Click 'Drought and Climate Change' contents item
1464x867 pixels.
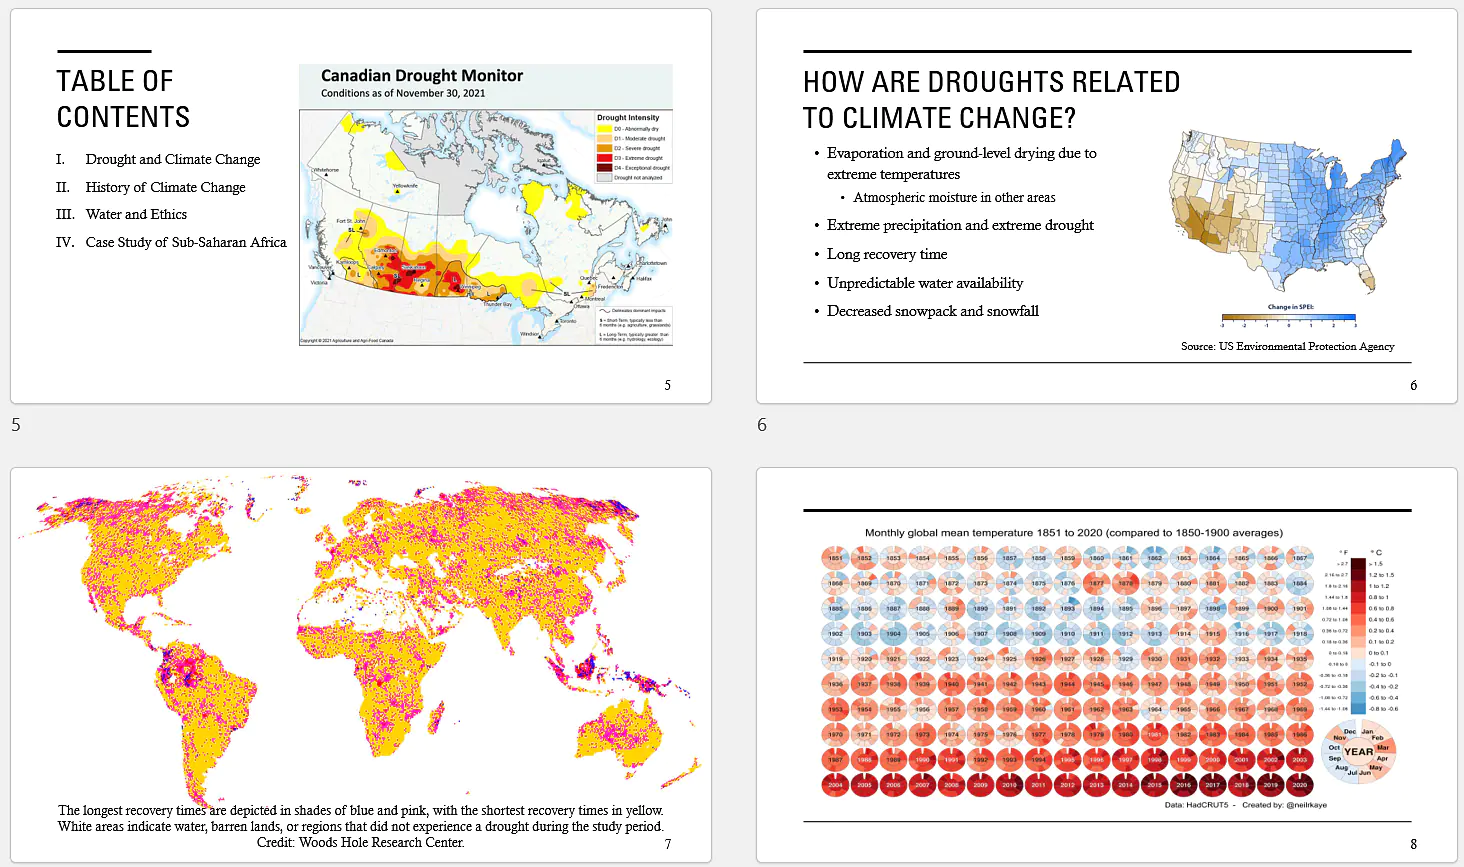pyautogui.click(x=173, y=159)
